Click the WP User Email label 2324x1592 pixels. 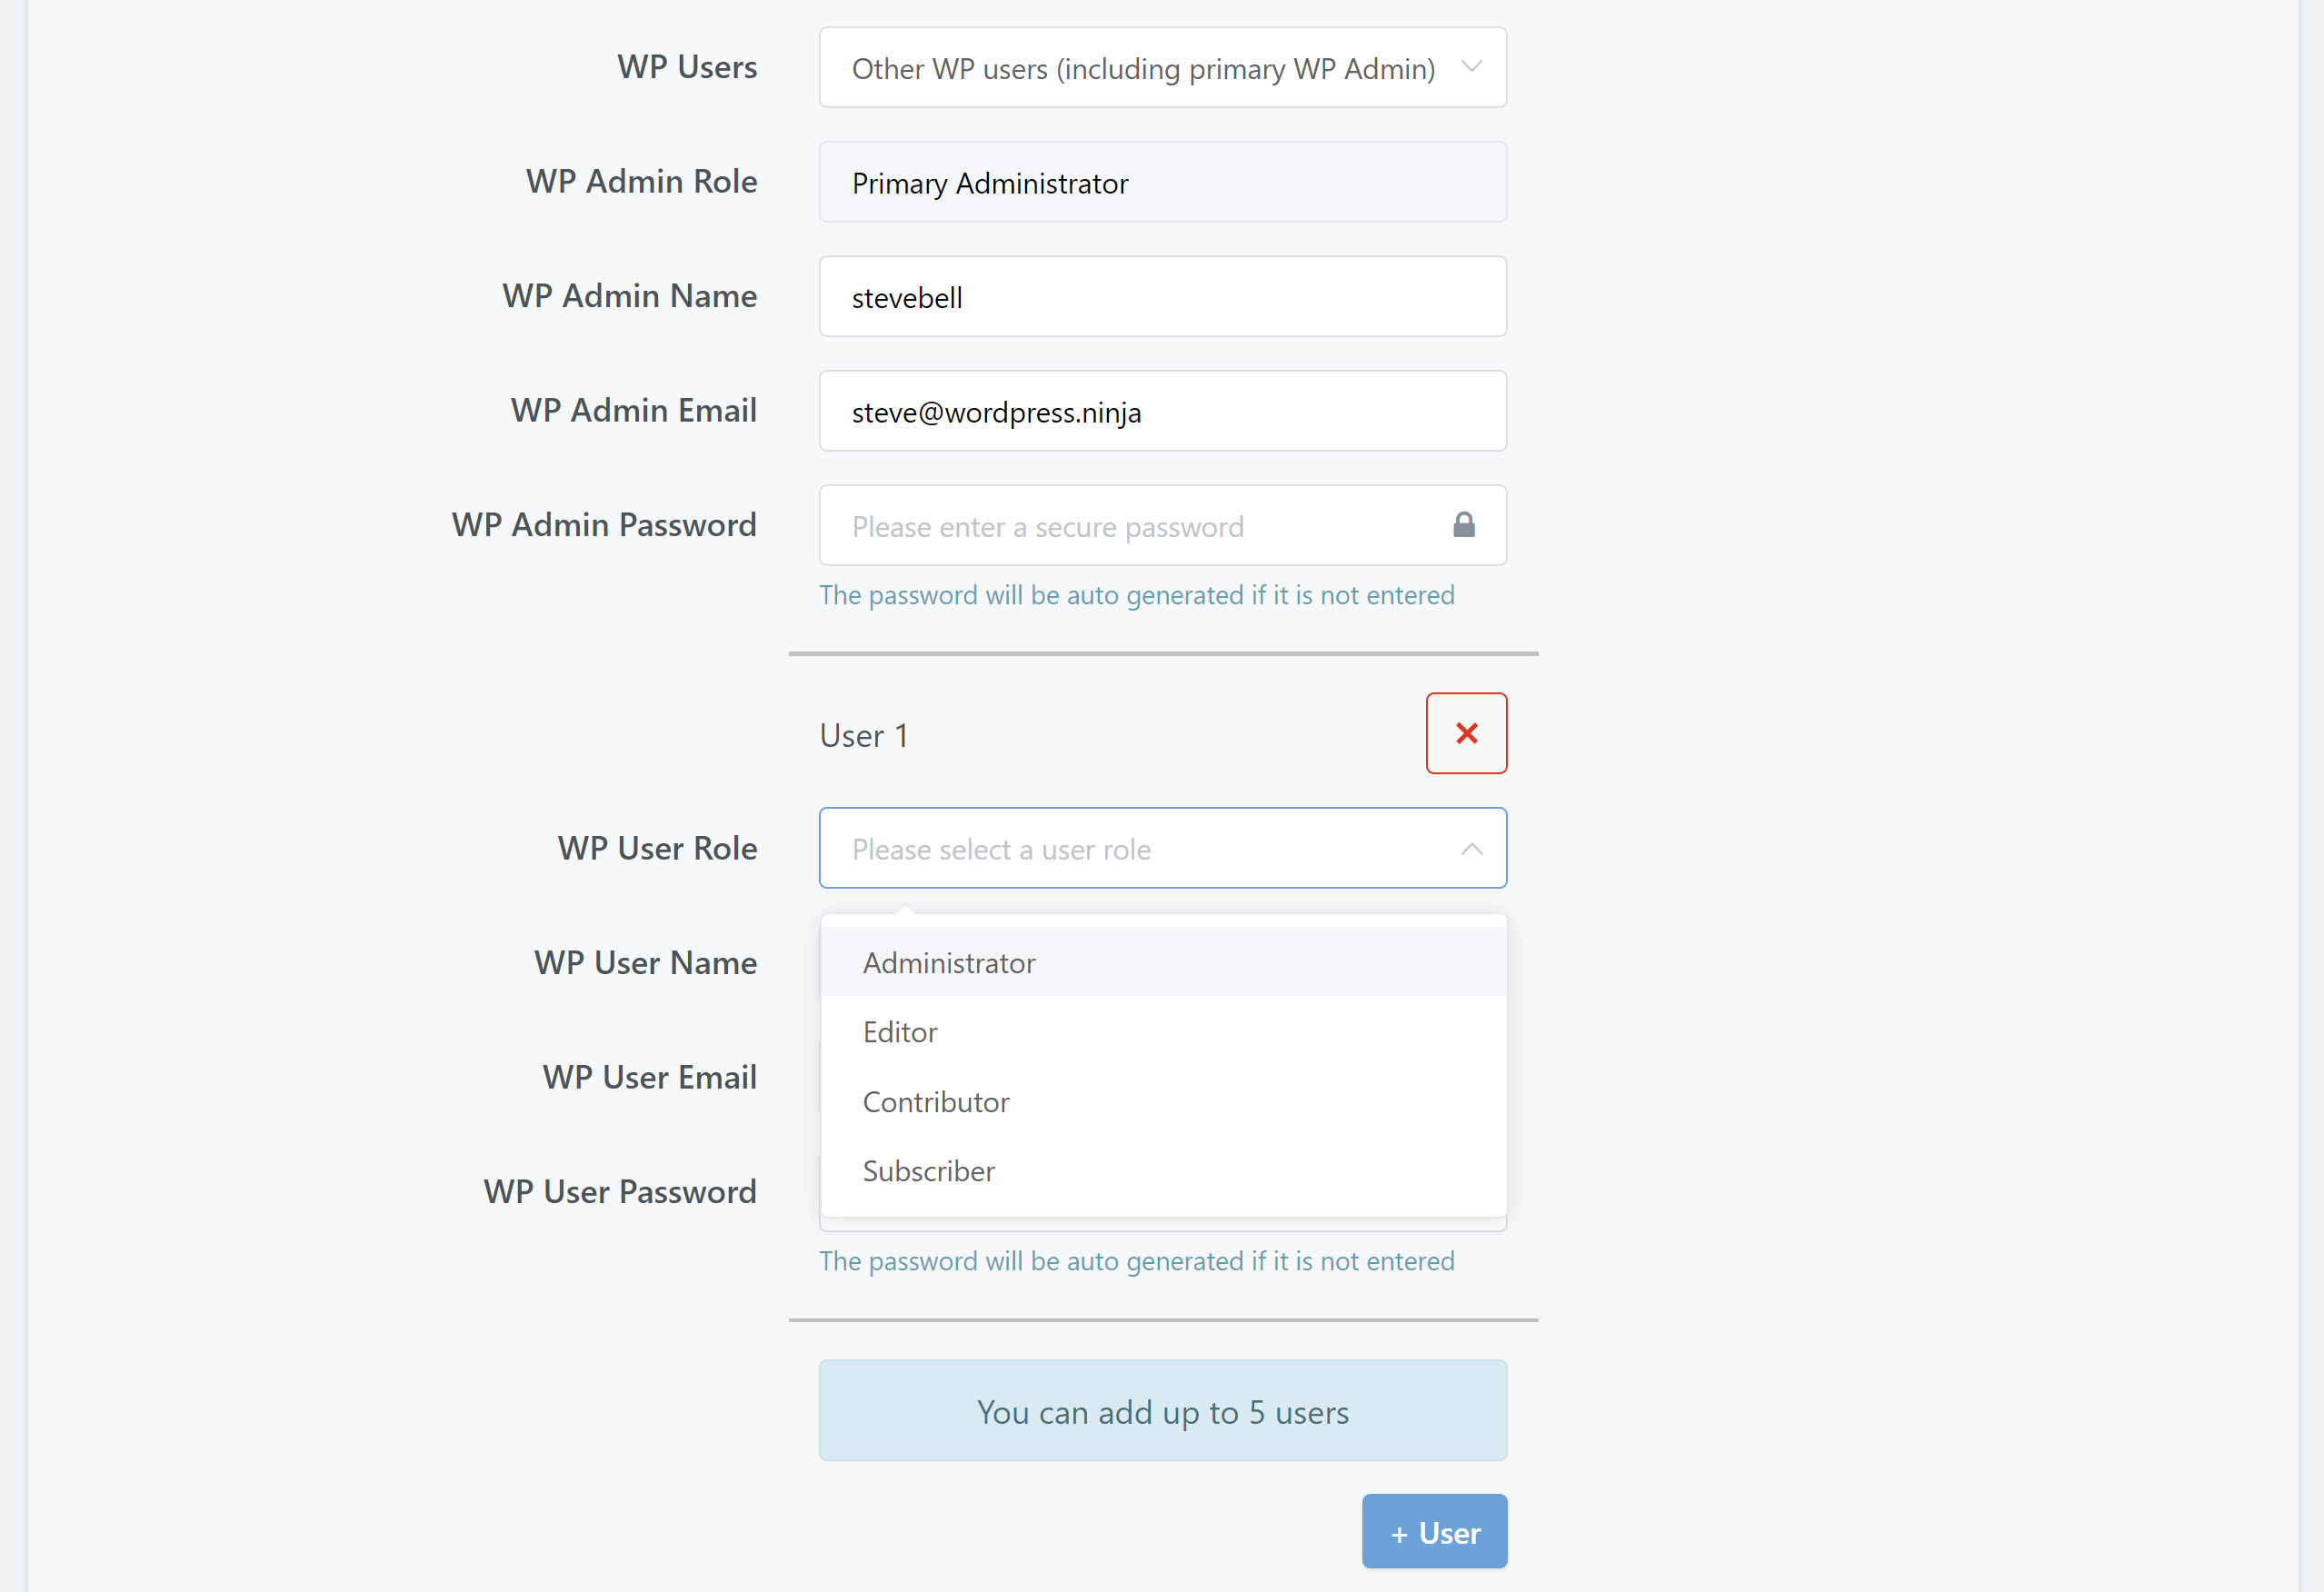coord(649,1077)
